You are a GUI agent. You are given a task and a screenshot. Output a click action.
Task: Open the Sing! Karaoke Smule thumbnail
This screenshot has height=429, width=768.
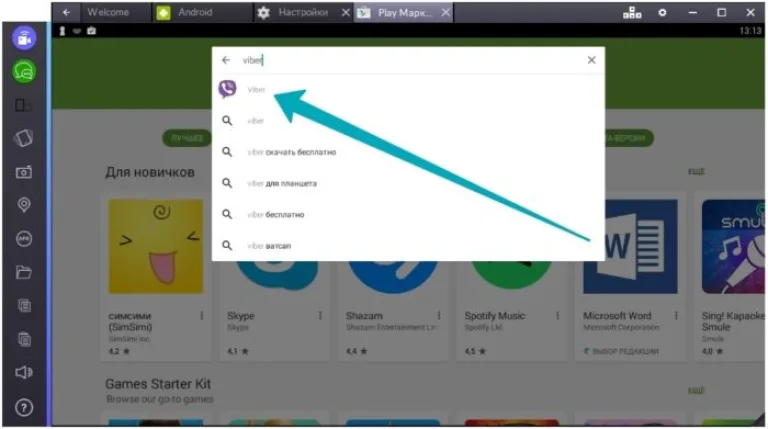pos(733,246)
